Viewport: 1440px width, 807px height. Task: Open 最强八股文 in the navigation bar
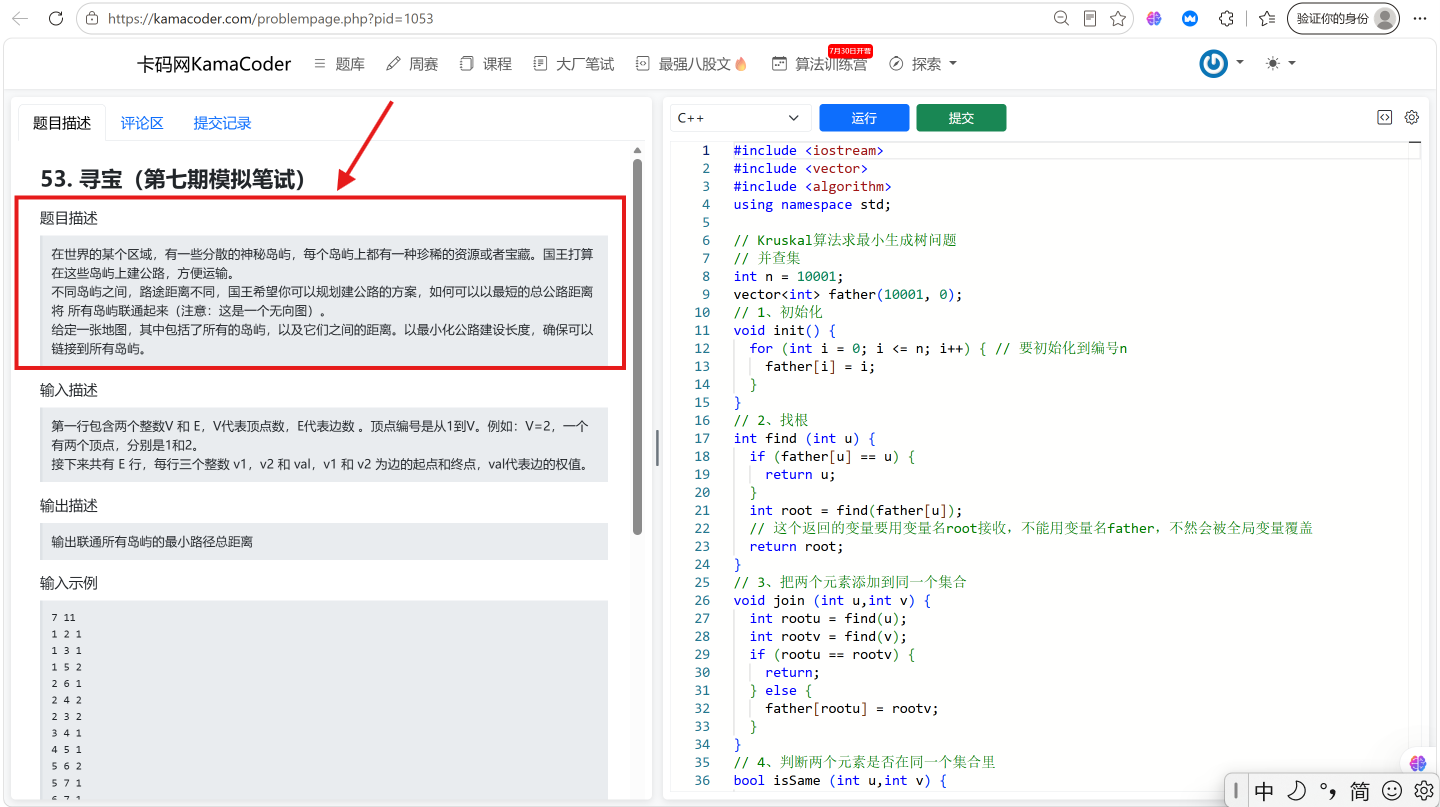pyautogui.click(x=692, y=64)
